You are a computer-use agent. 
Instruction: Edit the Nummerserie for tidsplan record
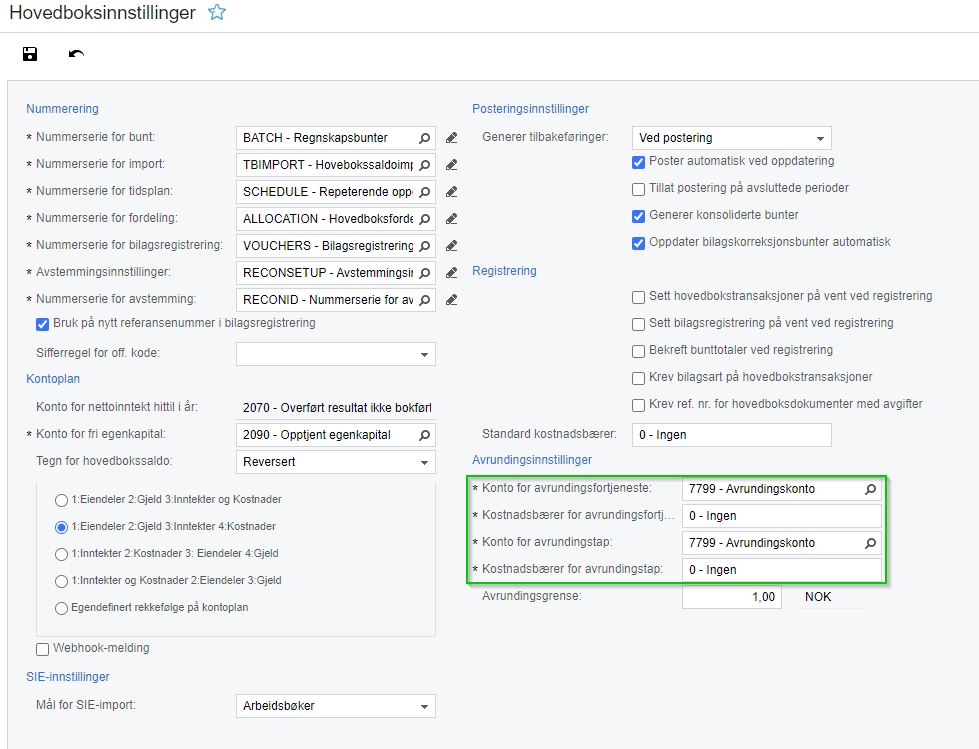coord(451,192)
